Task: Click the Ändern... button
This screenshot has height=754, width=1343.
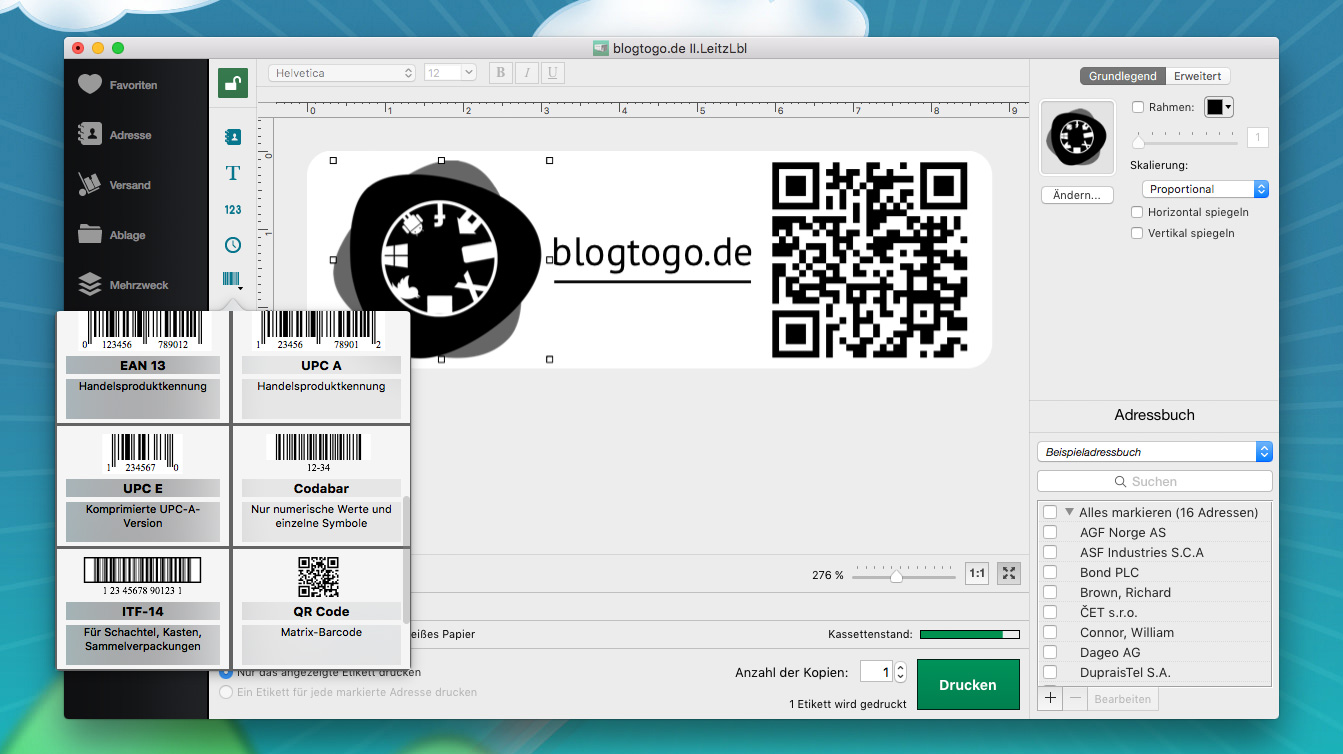Action: [x=1077, y=195]
